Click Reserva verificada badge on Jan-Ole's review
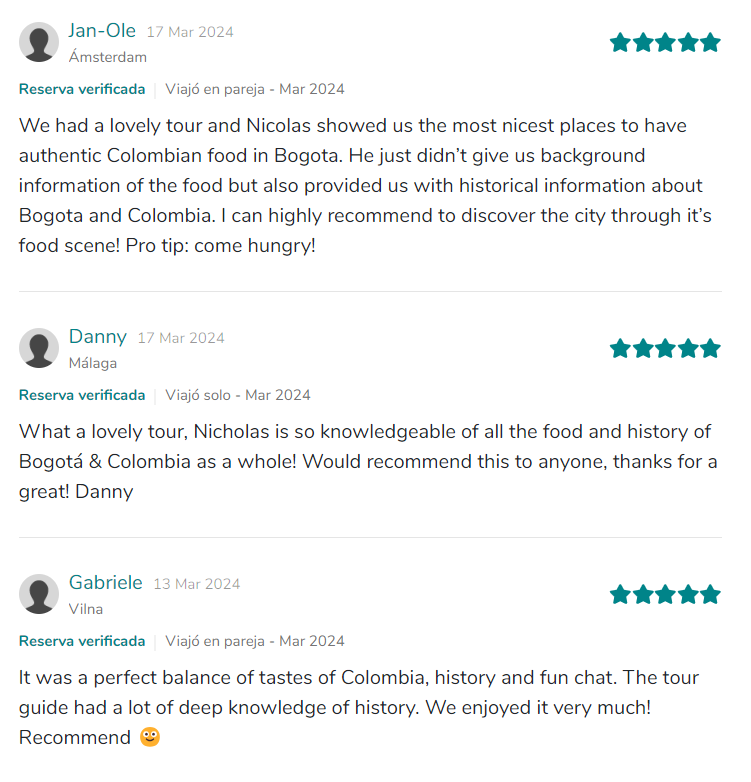The height and width of the screenshot is (782, 751). click(82, 89)
